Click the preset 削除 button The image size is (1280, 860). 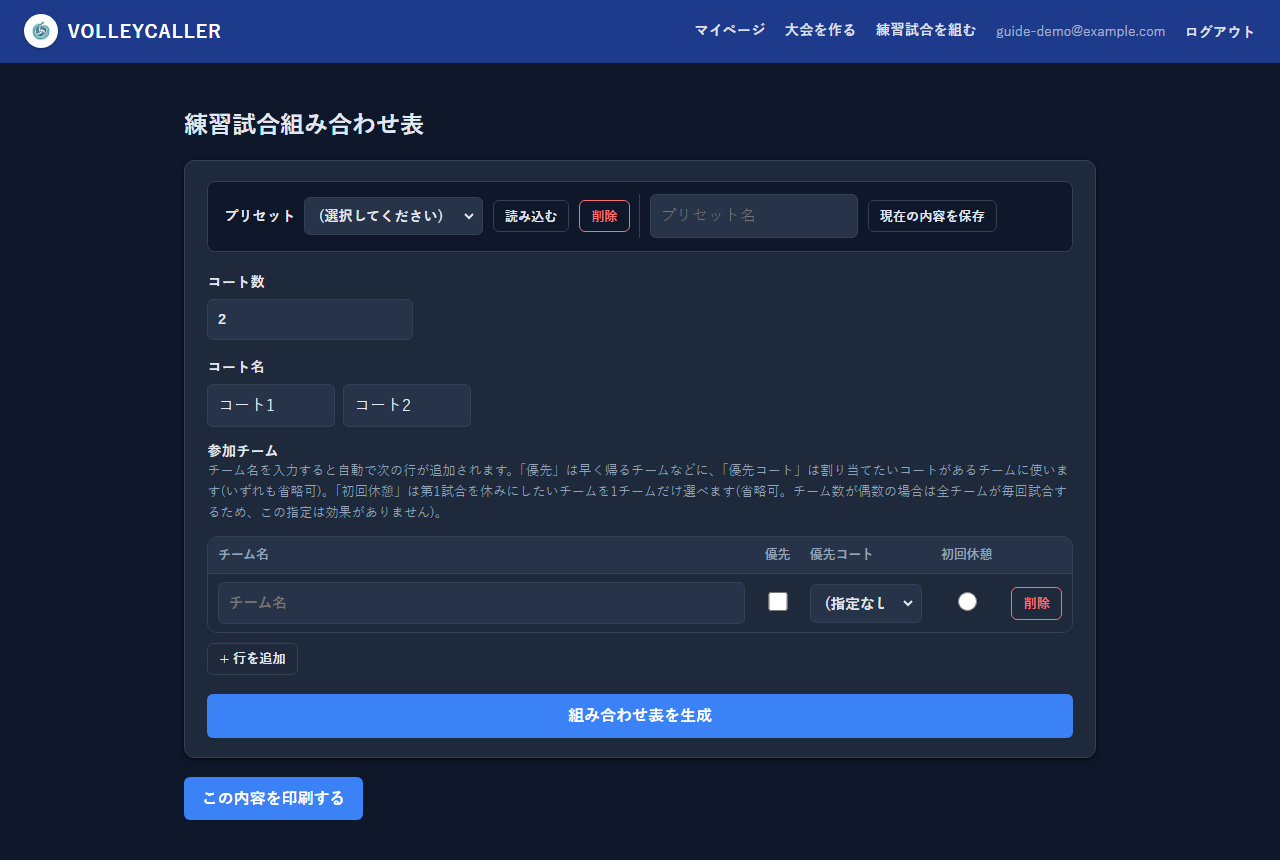(604, 216)
